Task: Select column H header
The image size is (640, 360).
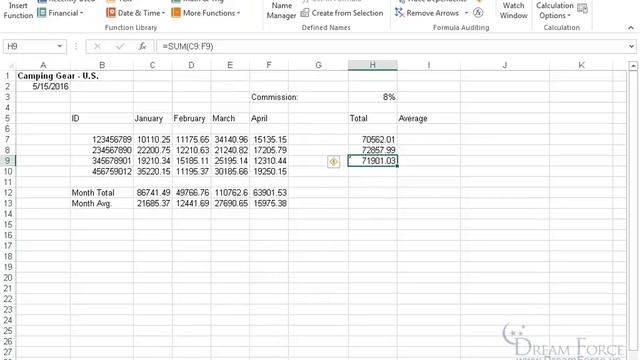Action: [372, 65]
